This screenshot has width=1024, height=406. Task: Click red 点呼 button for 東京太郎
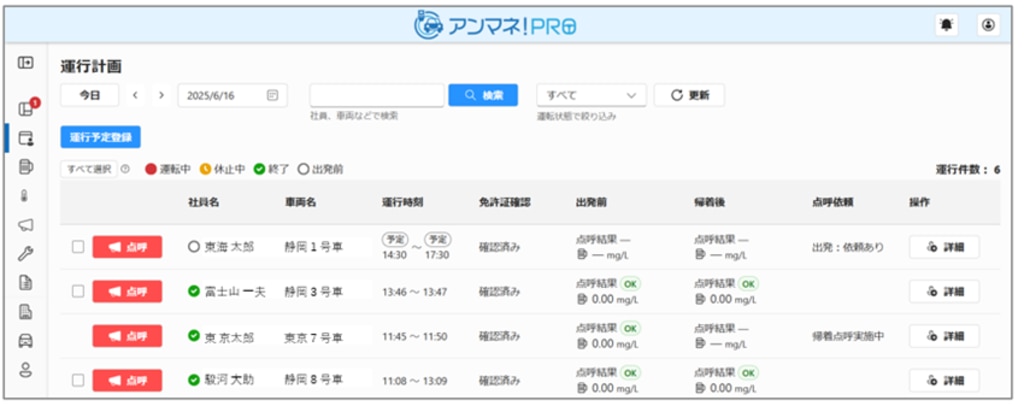(x=126, y=336)
